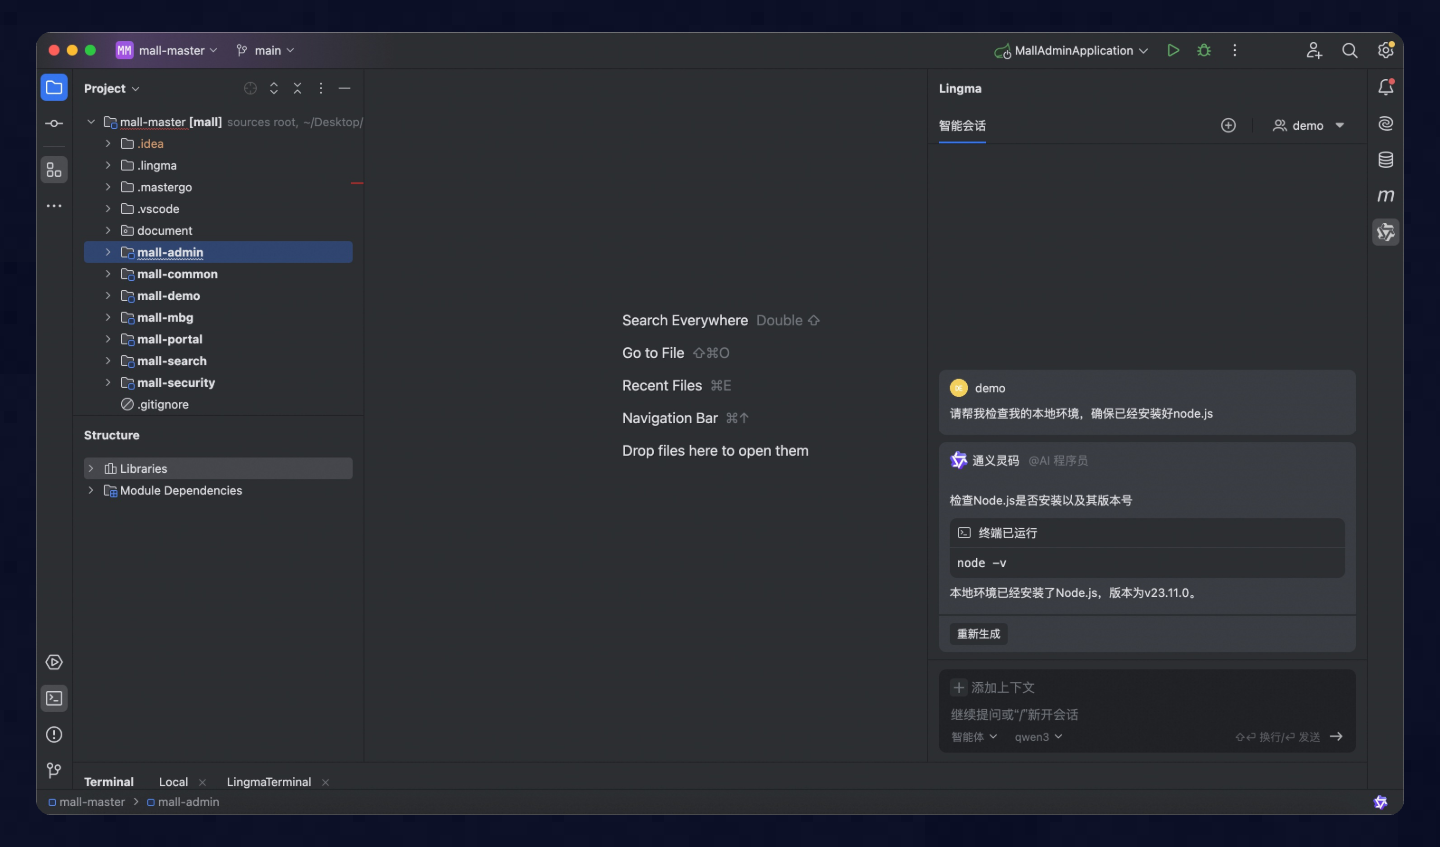Switch to the LingmaTerminal tab

point(268,781)
